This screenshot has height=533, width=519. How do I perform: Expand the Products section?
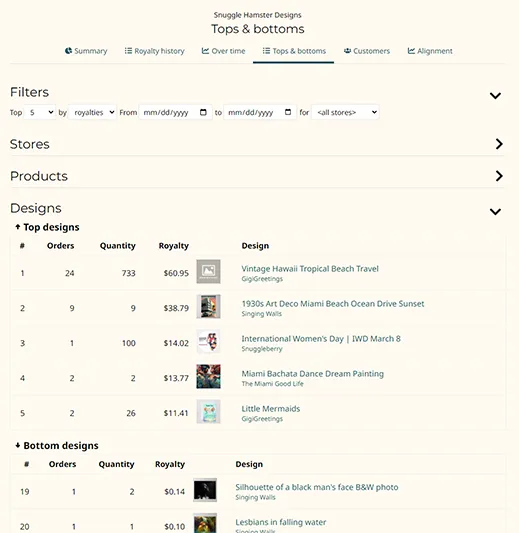[x=499, y=176]
